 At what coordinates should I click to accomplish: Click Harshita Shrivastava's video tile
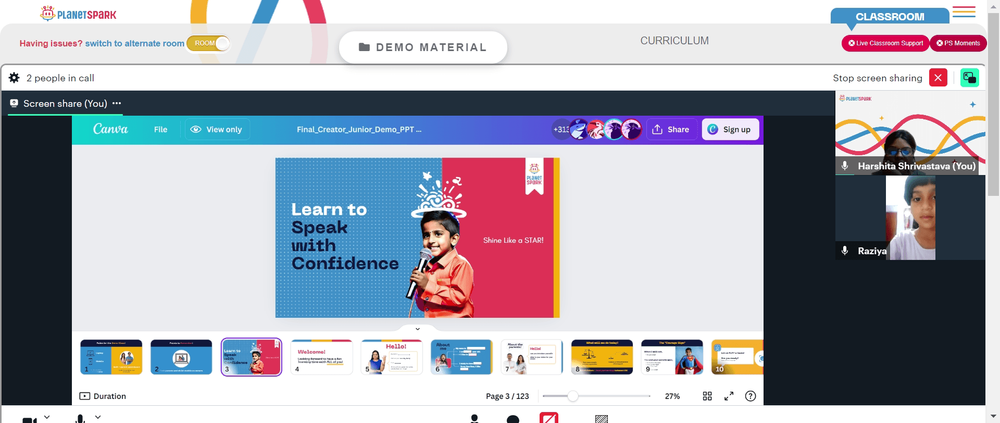click(910, 133)
